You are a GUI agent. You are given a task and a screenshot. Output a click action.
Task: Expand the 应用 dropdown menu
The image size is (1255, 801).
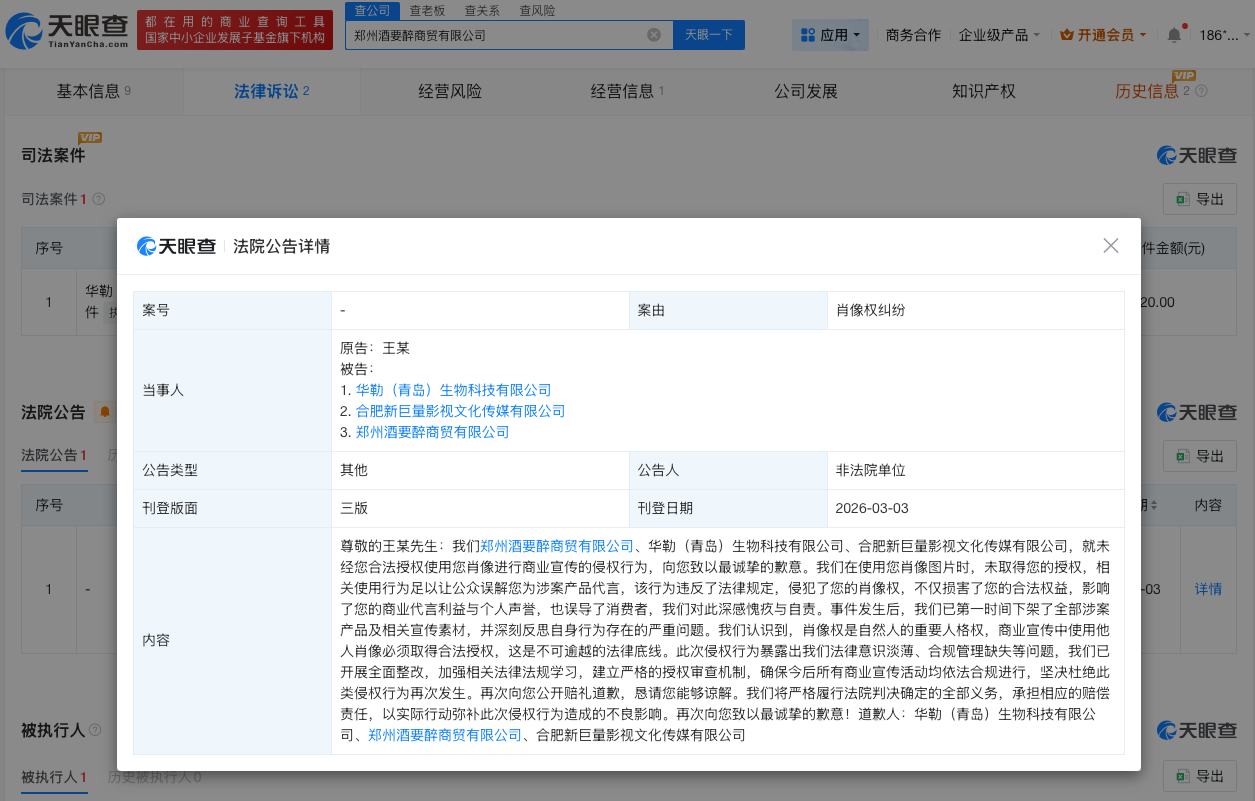click(830, 34)
